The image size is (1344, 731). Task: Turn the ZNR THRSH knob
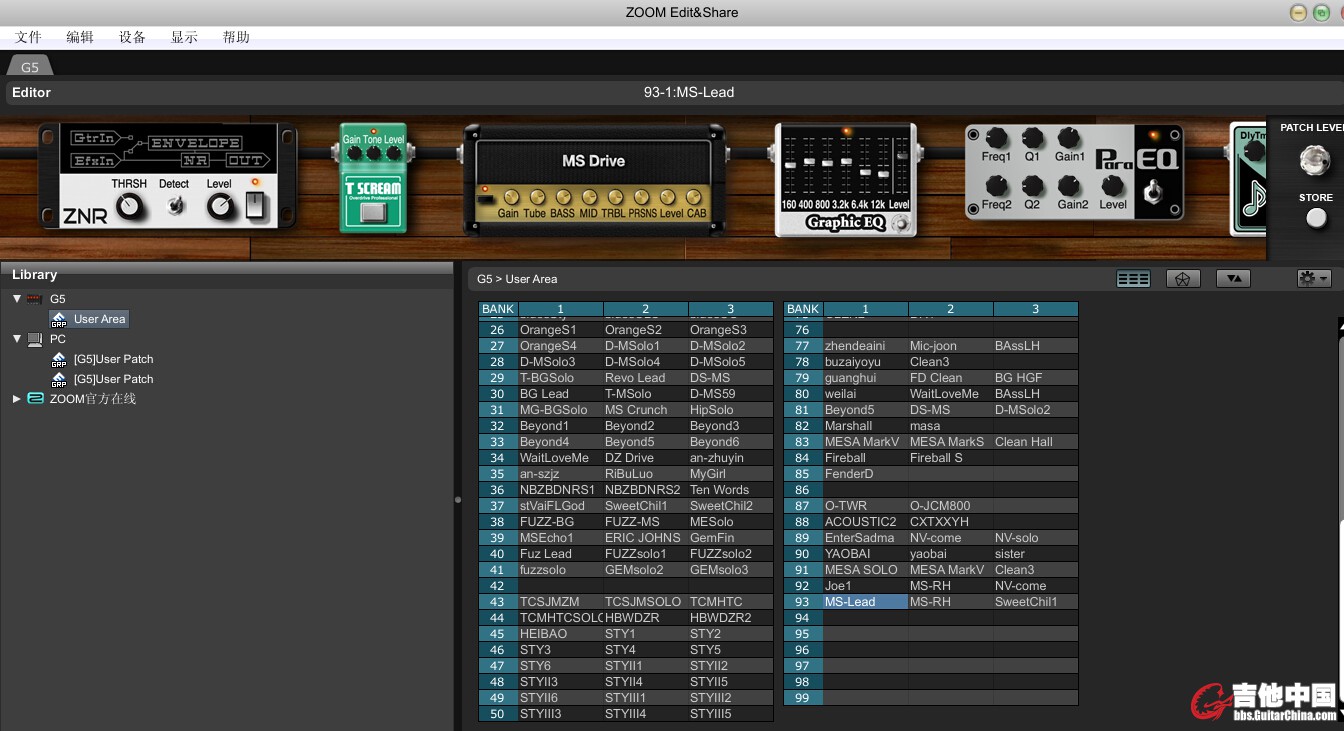(x=128, y=207)
